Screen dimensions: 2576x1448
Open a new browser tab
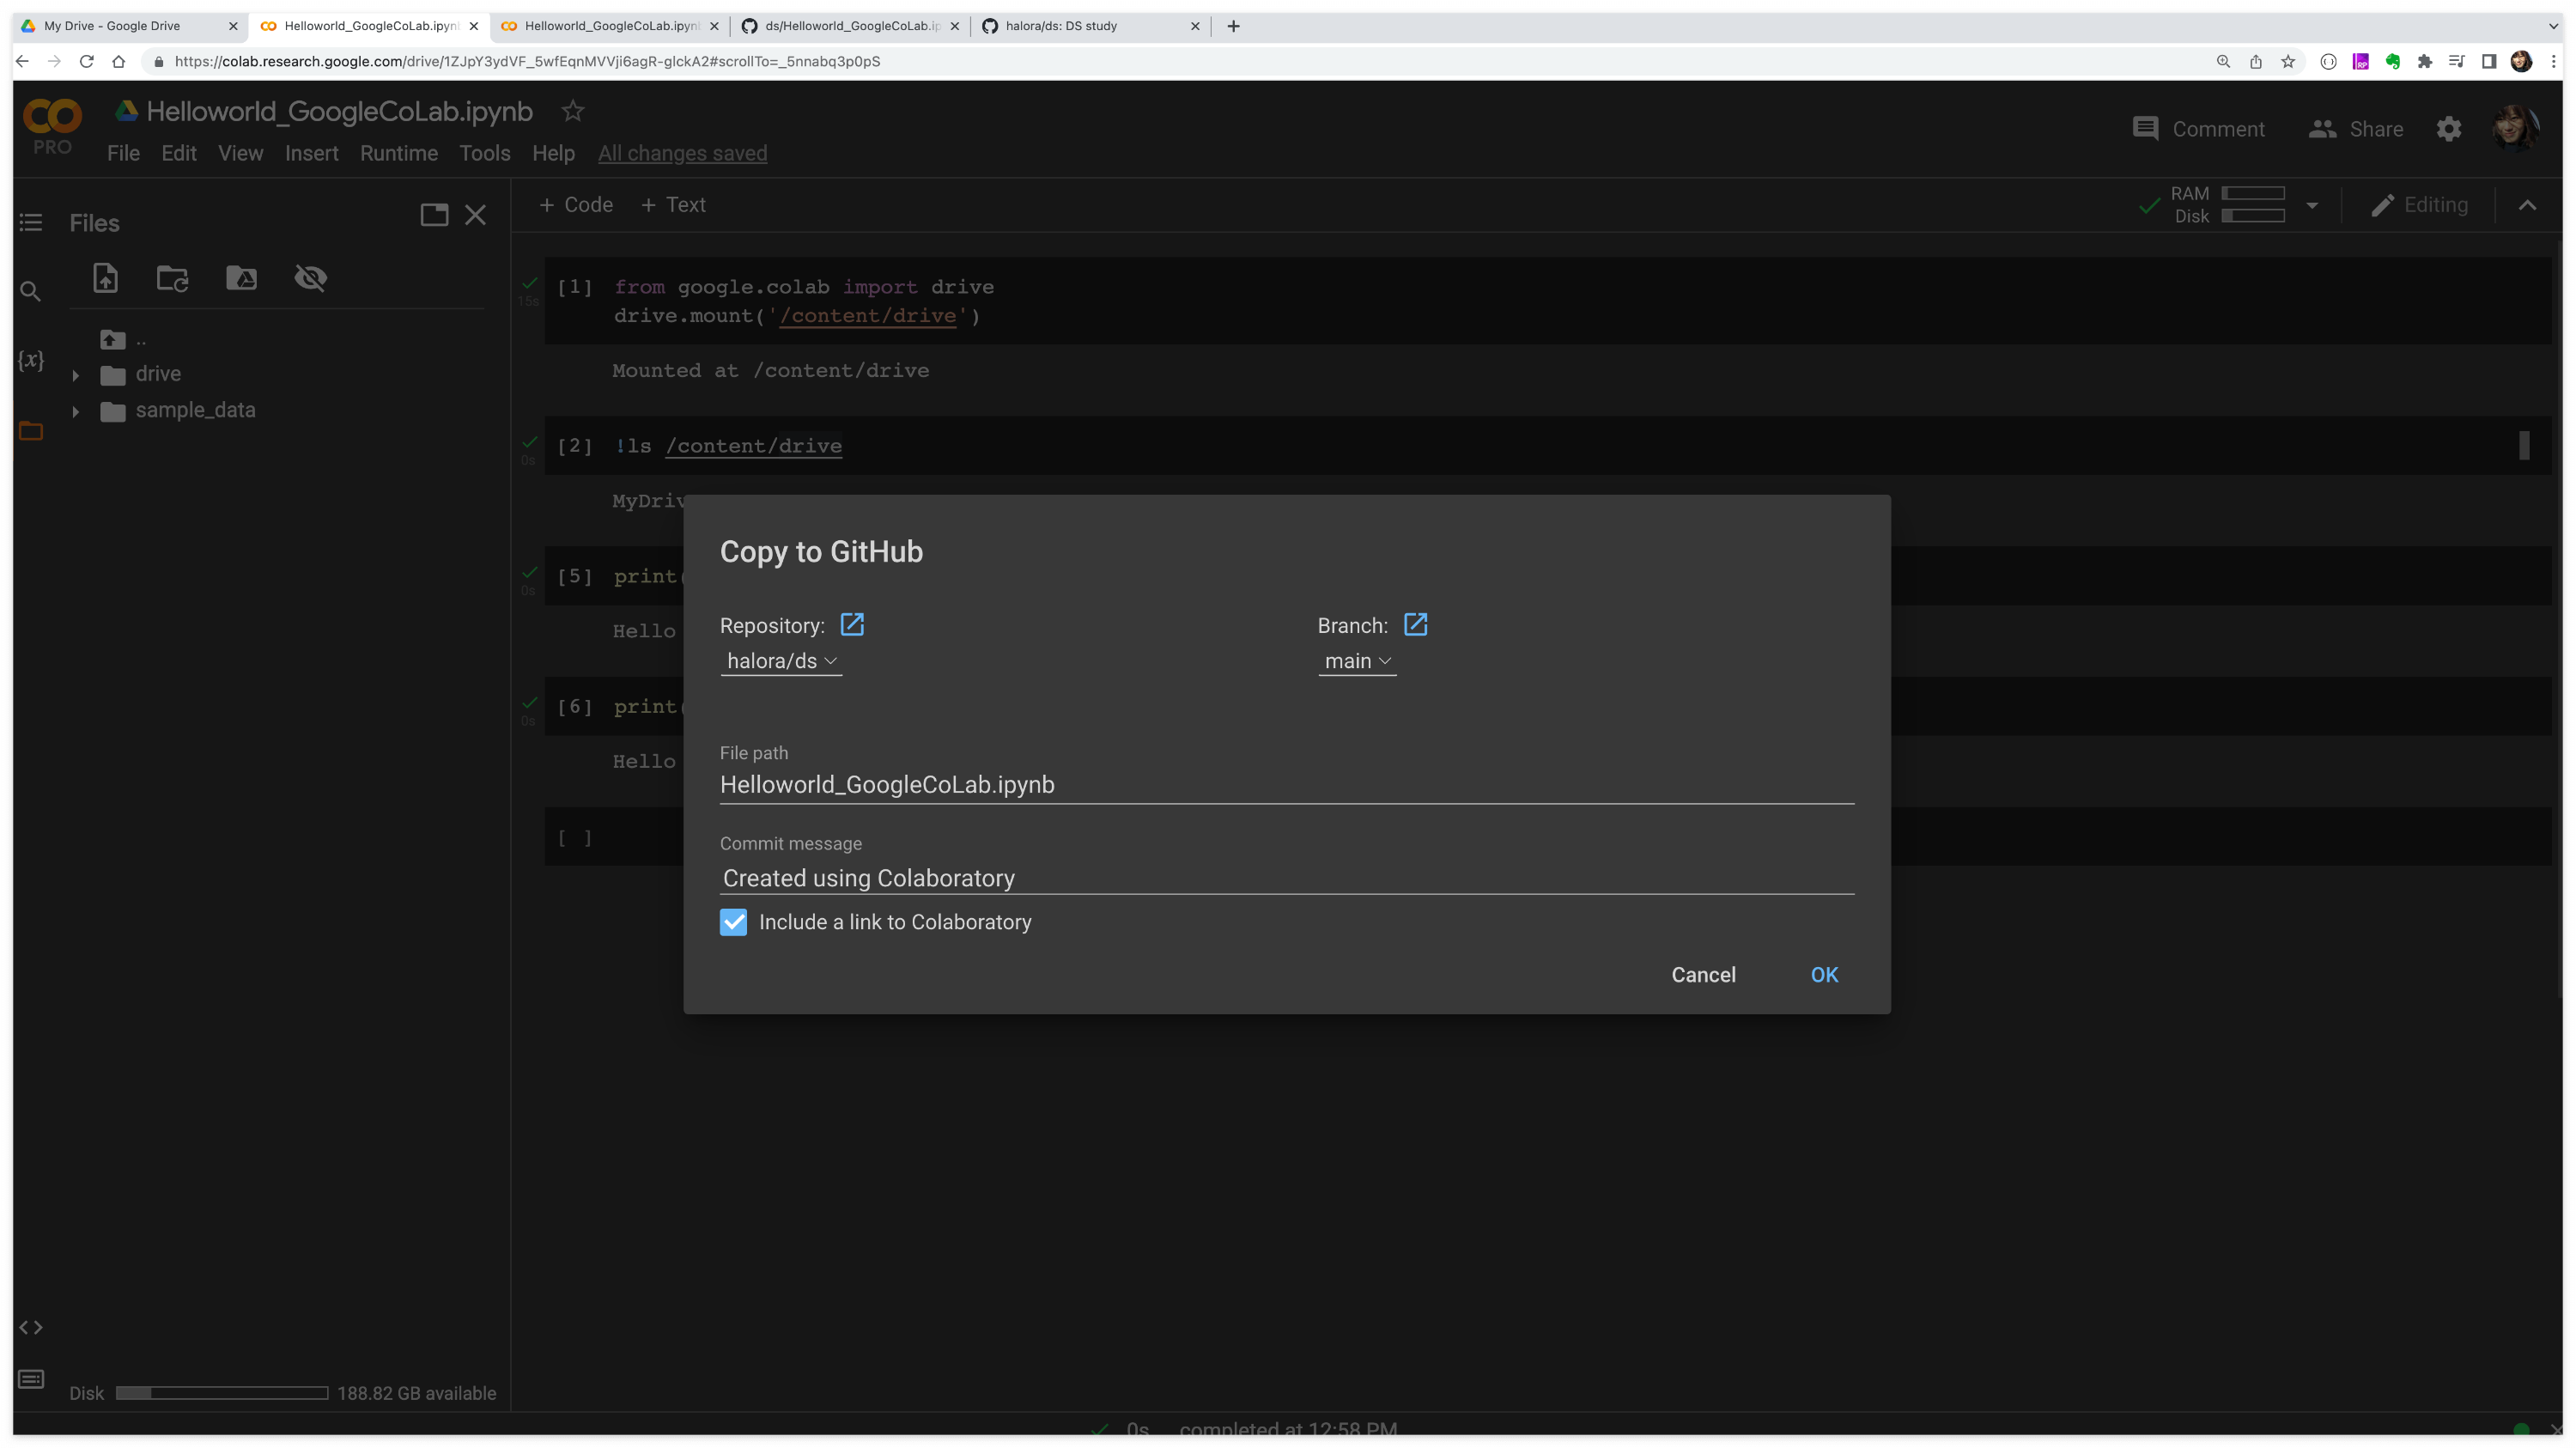point(1233,26)
